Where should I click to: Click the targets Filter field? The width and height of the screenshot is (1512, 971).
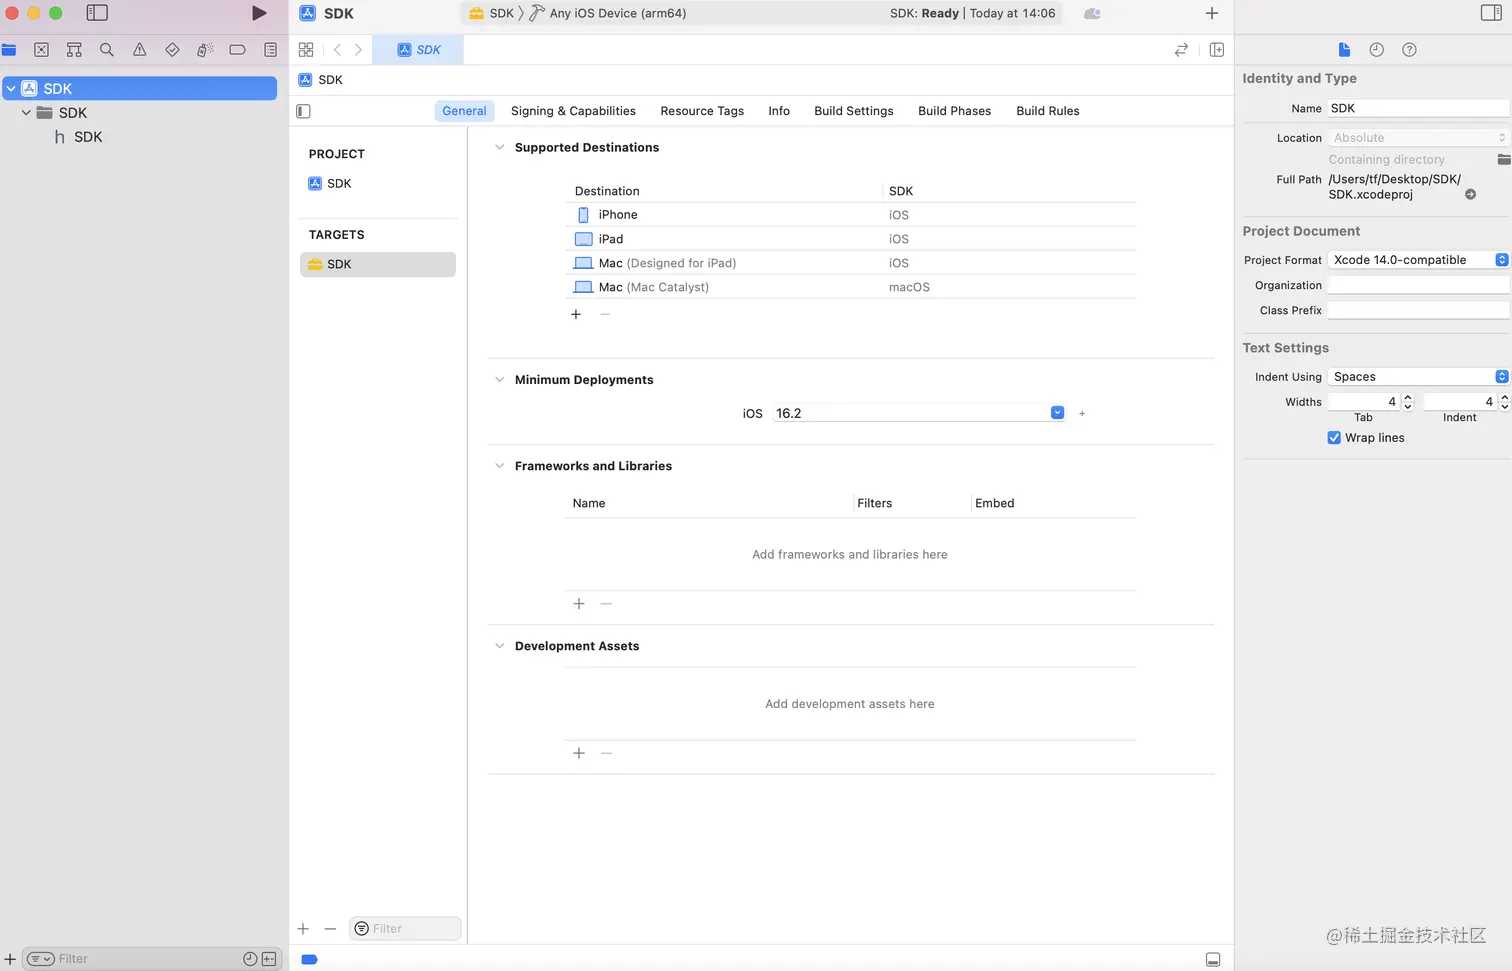coord(405,928)
